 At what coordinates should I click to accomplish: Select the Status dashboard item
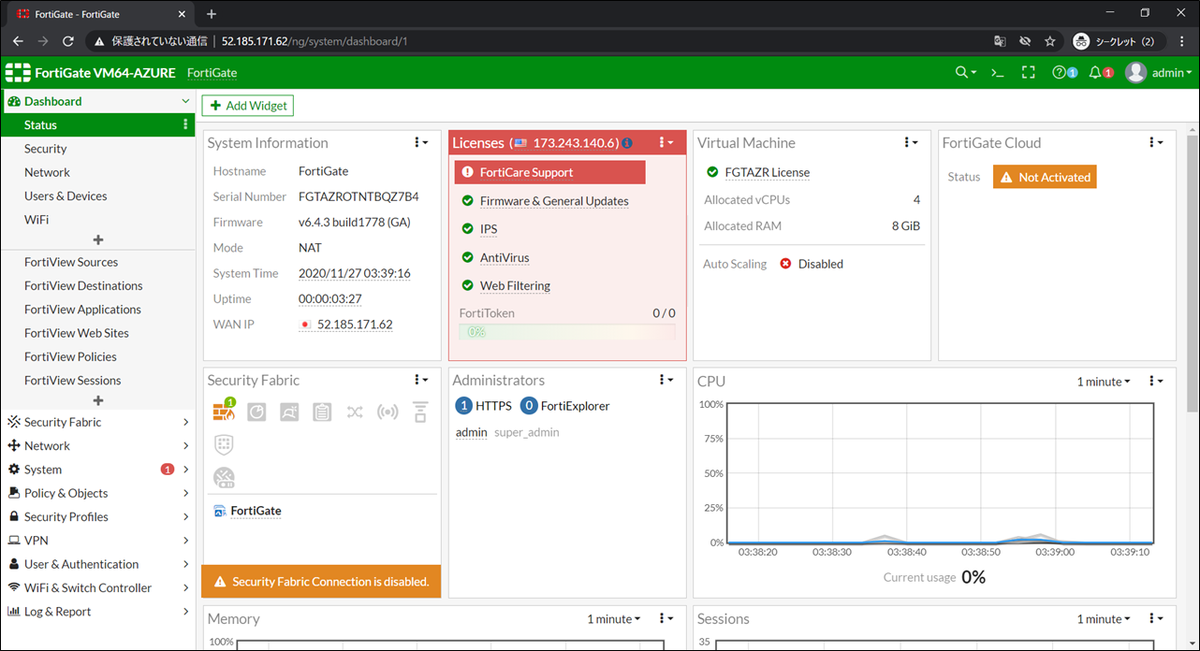pyautogui.click(x=98, y=125)
